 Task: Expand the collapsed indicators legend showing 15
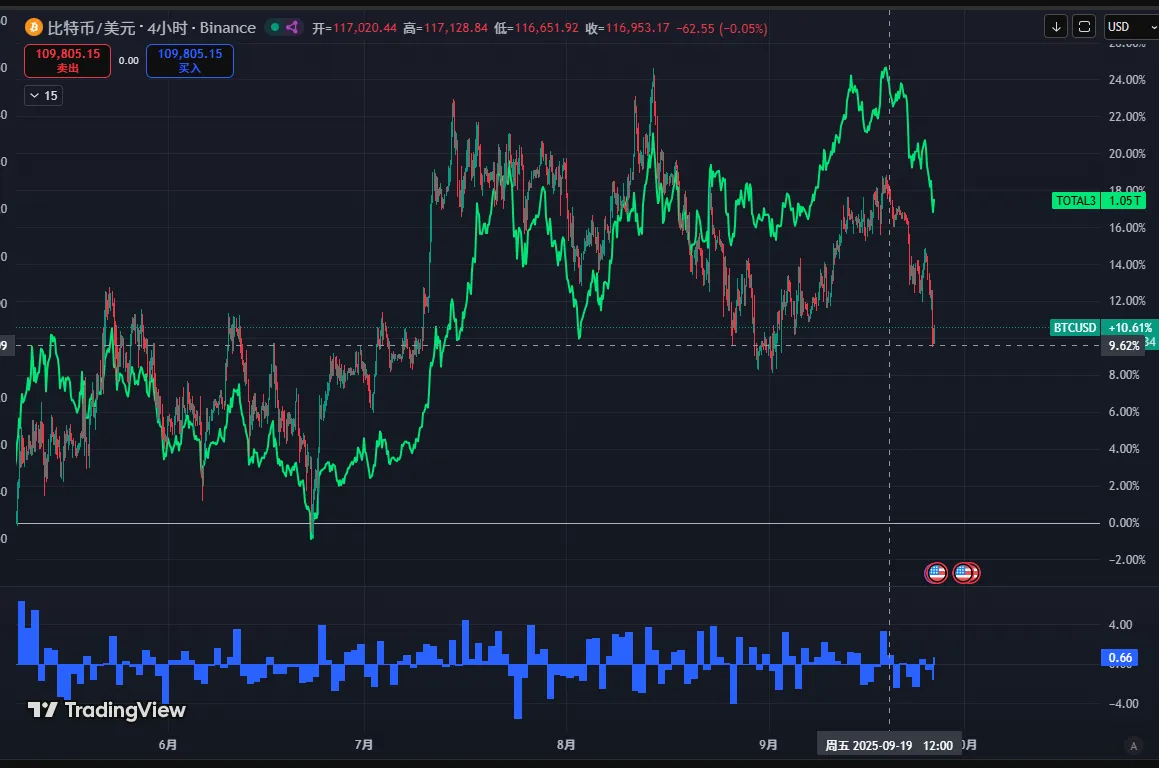point(43,96)
